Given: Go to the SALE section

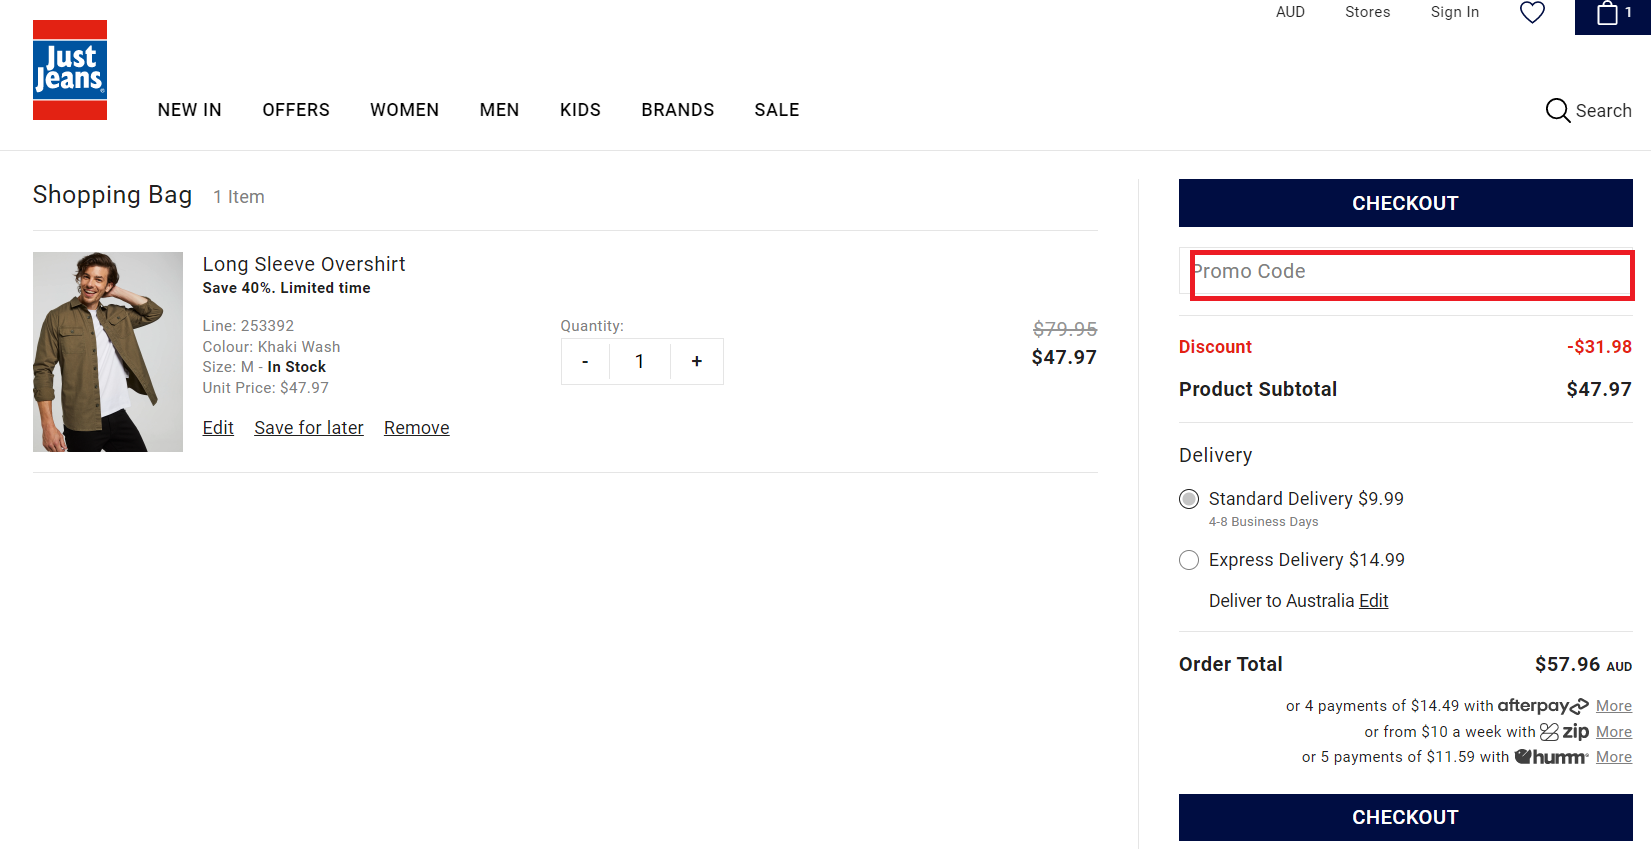Looking at the screenshot, I should [776, 110].
